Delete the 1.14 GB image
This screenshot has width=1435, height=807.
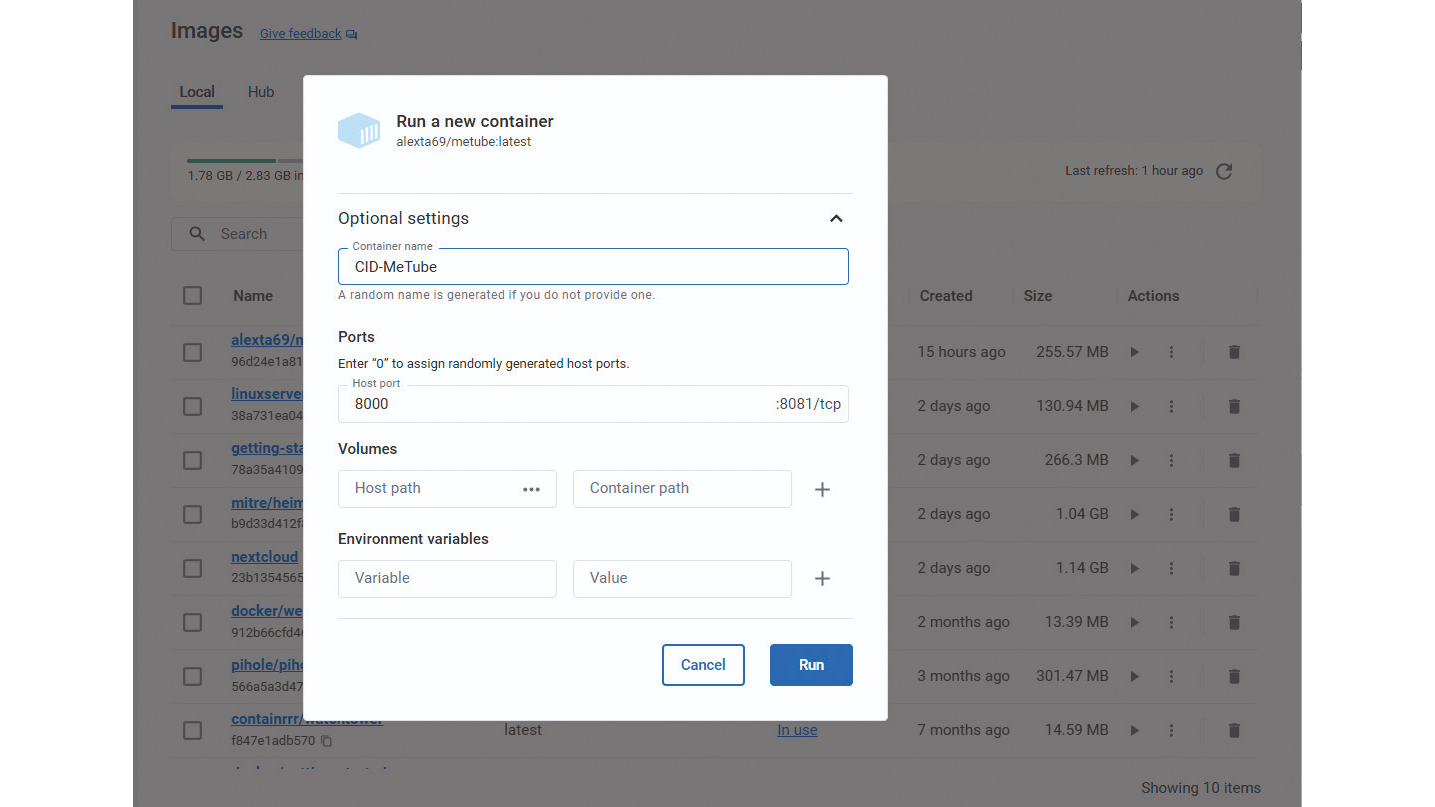click(x=1234, y=568)
